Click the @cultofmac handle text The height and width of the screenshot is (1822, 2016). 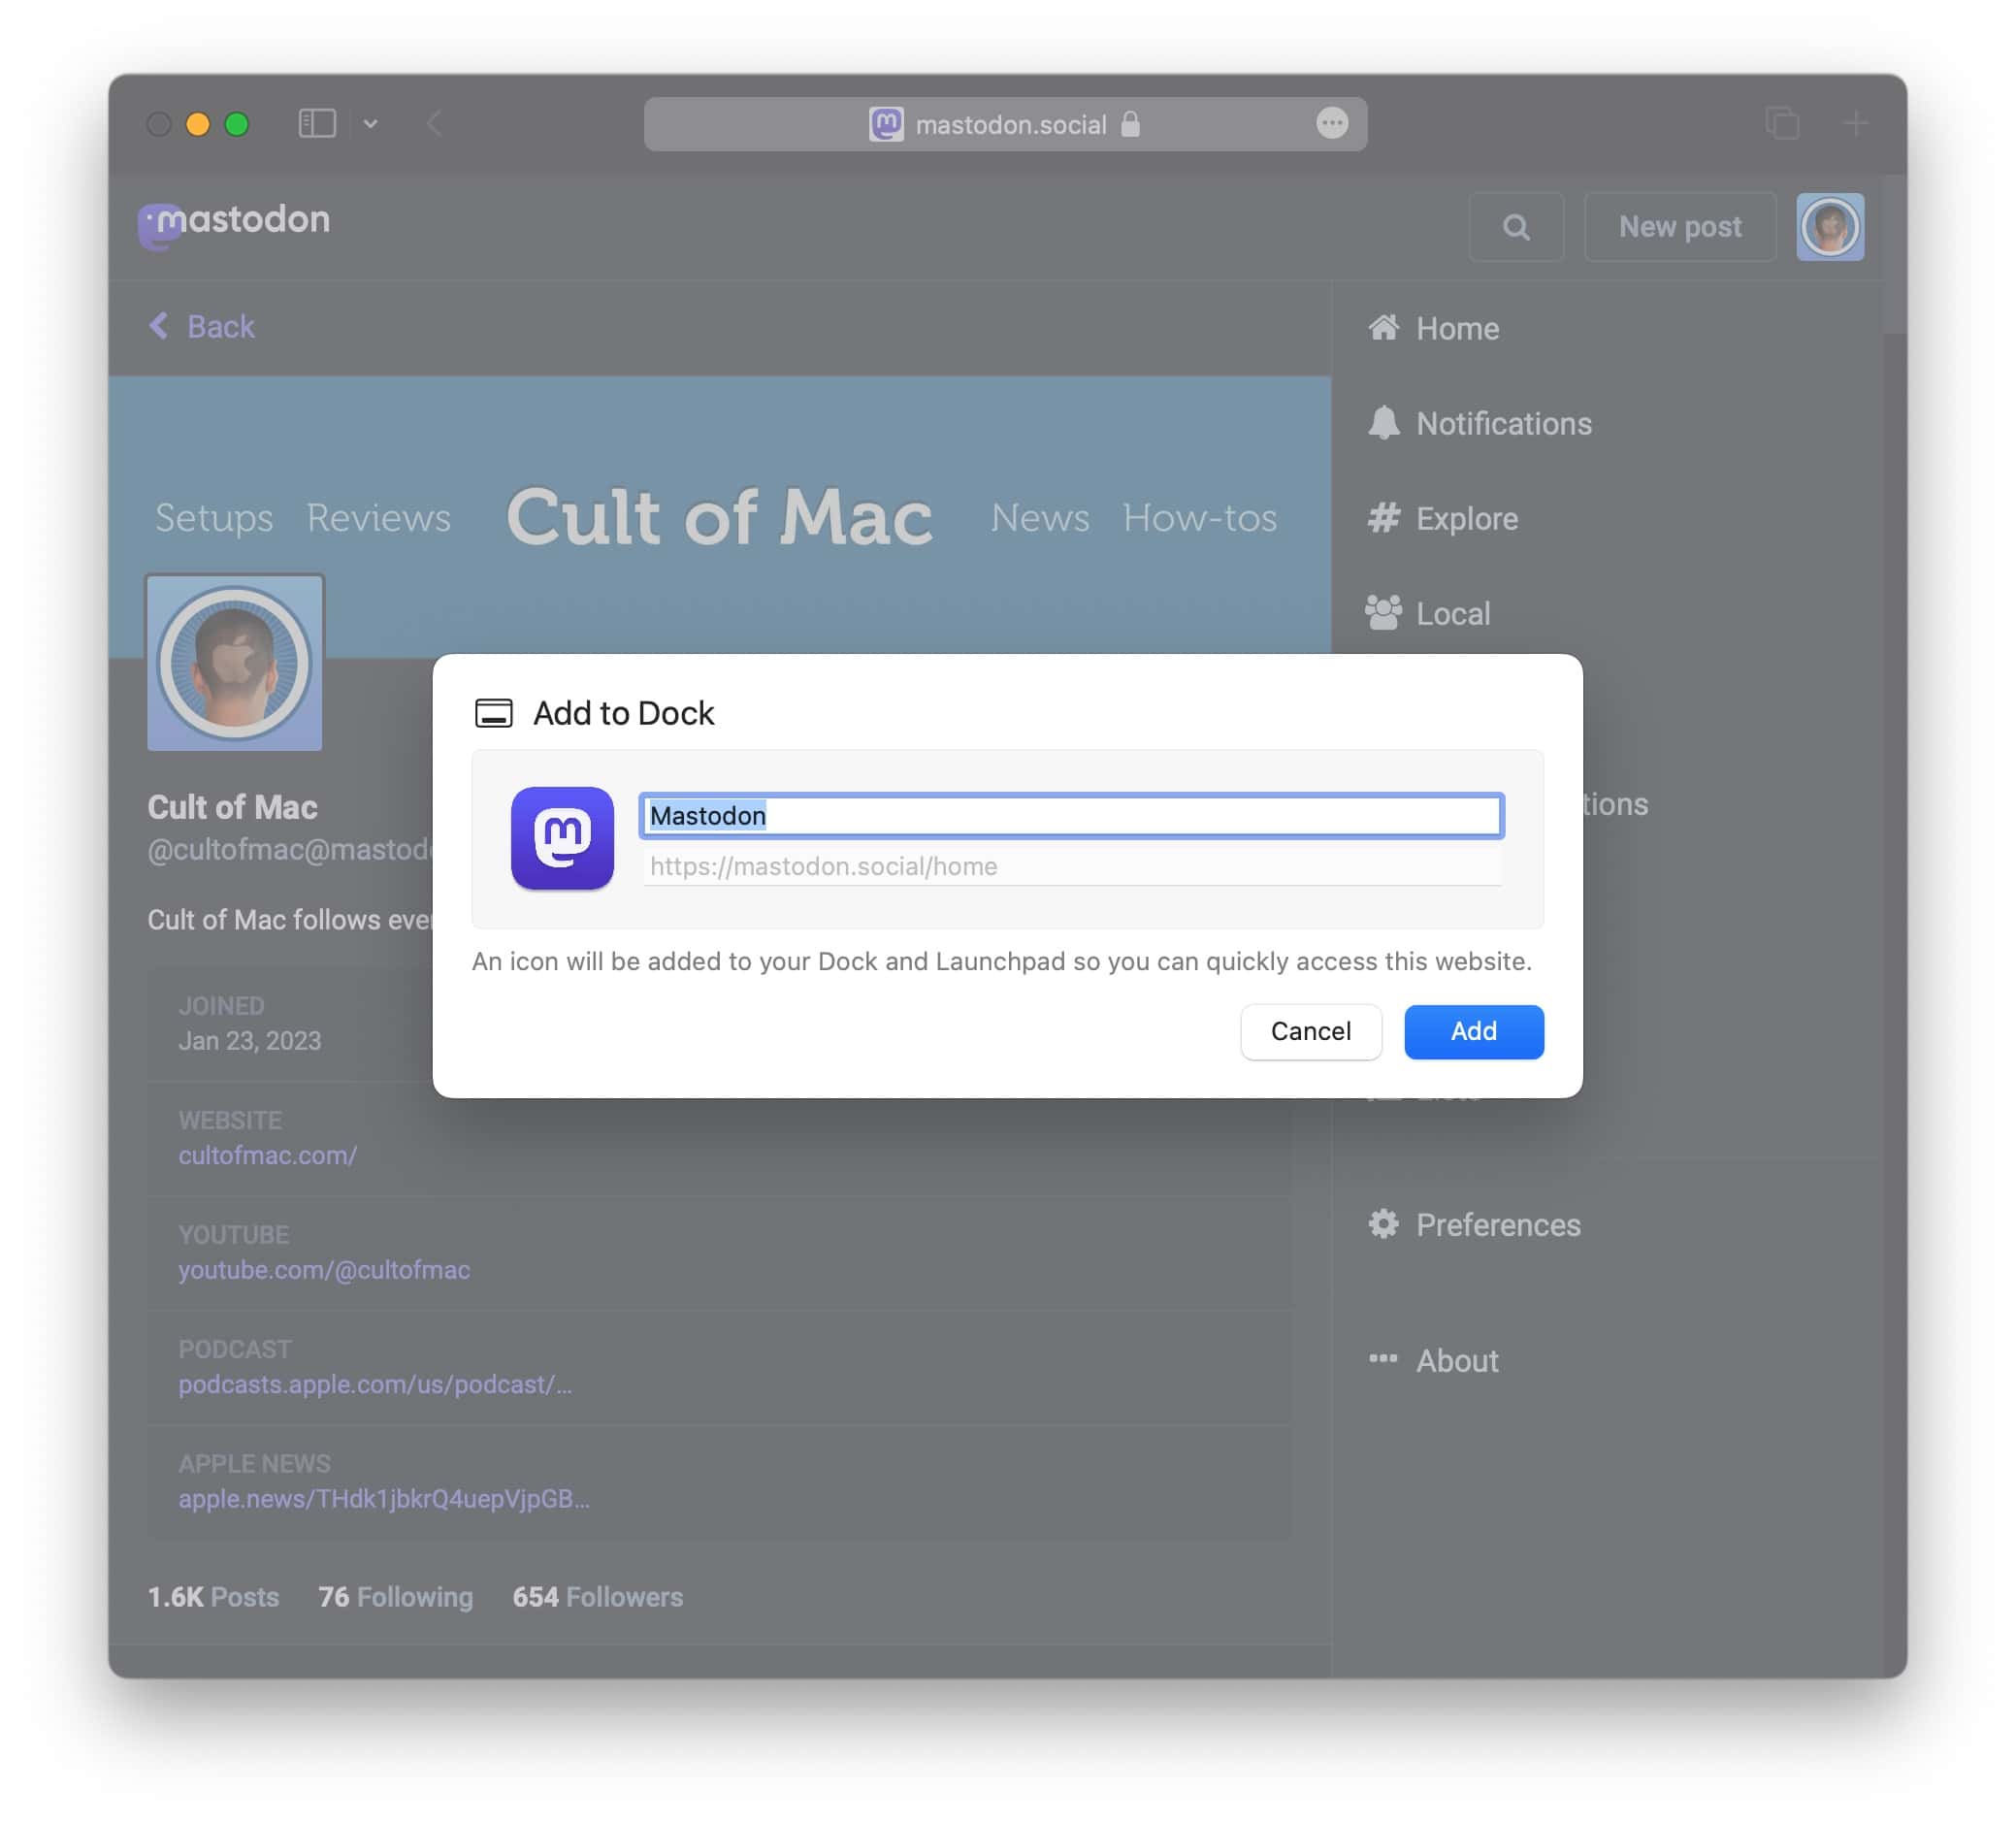pos(290,849)
